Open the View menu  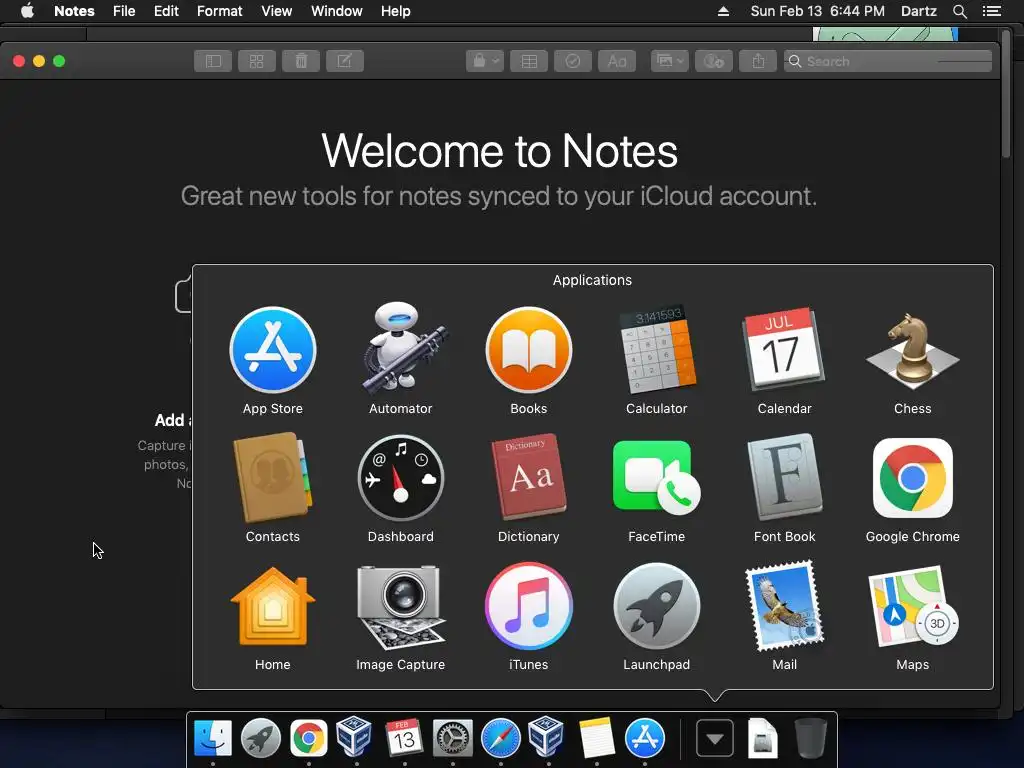pyautogui.click(x=277, y=11)
